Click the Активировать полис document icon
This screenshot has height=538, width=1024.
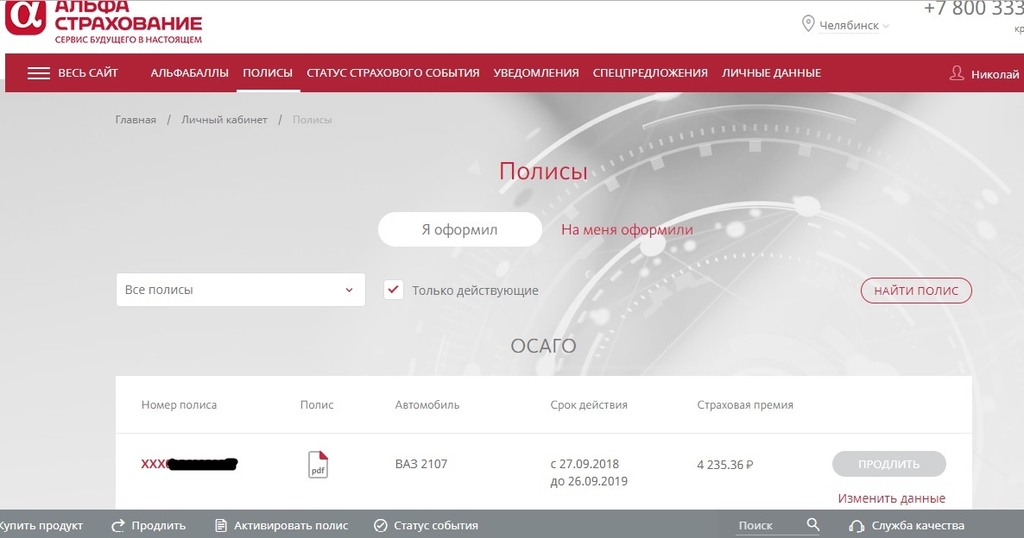[221, 526]
